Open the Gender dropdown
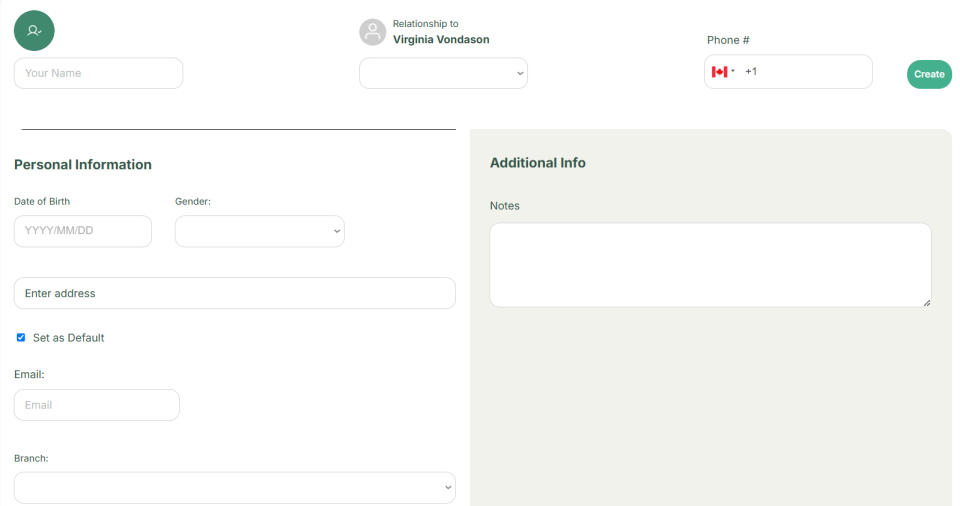The width and height of the screenshot is (960, 506). [x=260, y=231]
